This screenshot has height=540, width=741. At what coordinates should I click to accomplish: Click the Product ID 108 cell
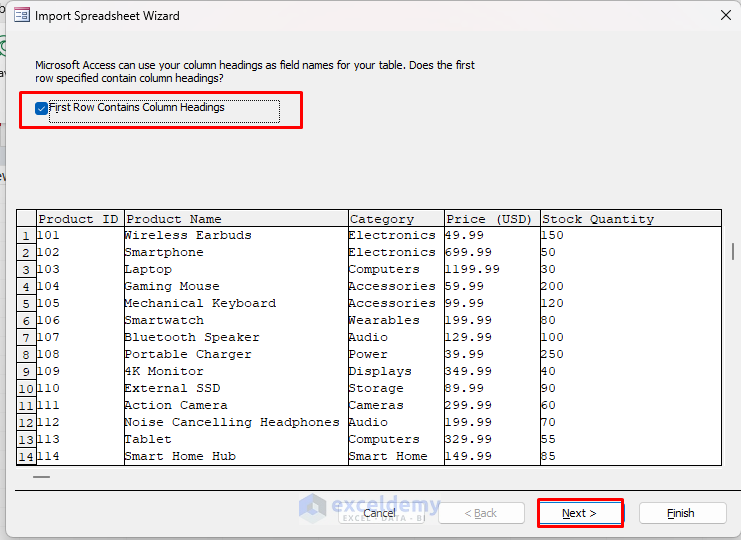click(x=80, y=354)
